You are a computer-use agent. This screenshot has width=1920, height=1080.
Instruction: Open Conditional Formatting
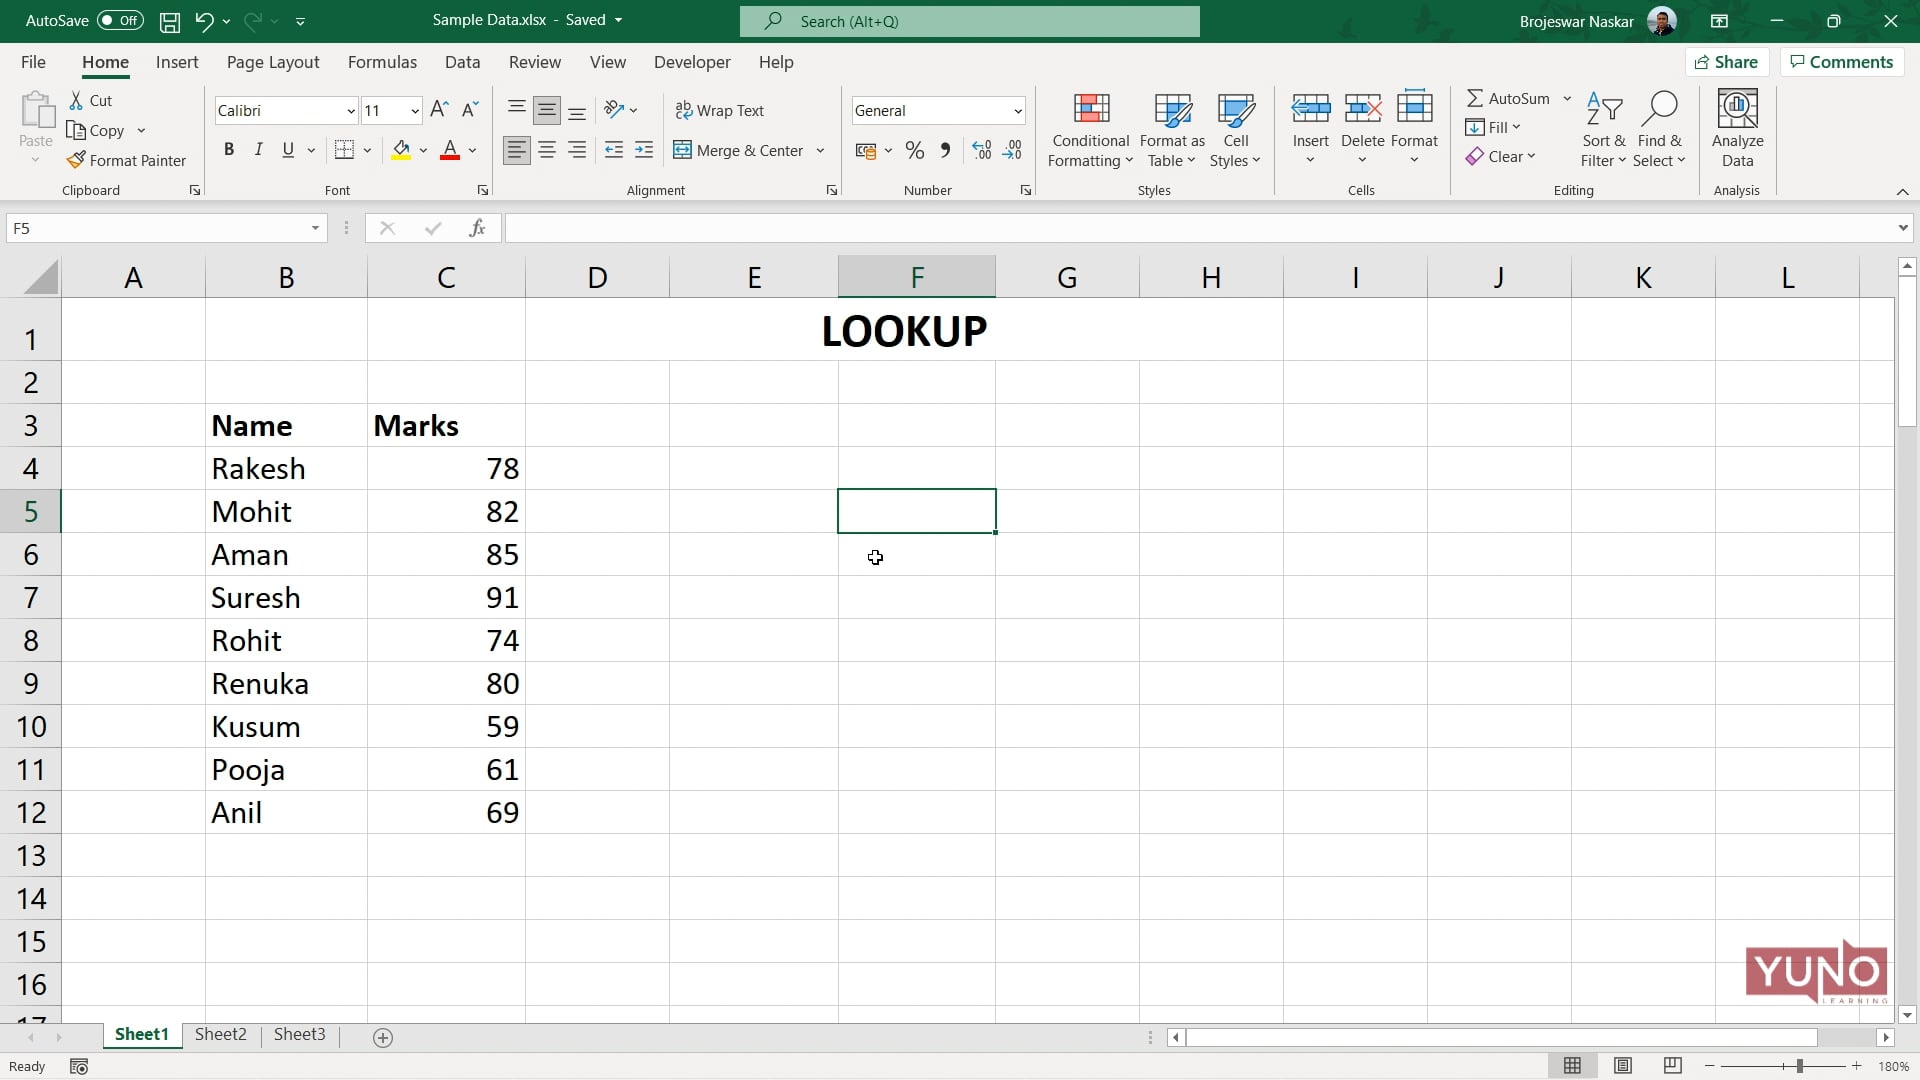pyautogui.click(x=1090, y=131)
